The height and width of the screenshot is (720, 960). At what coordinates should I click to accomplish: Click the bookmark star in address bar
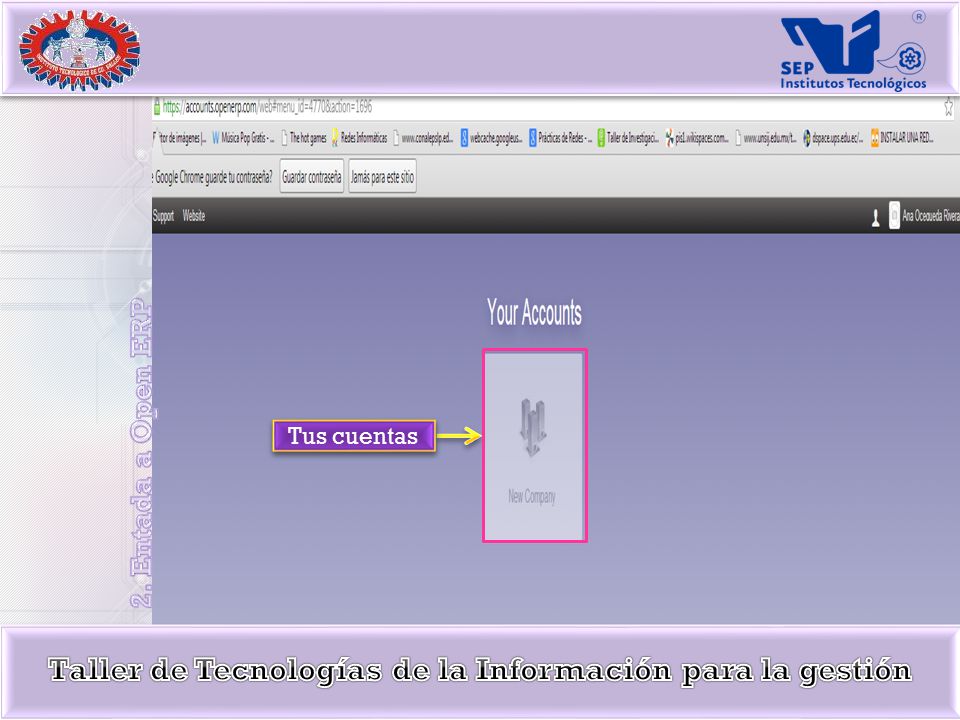click(948, 107)
